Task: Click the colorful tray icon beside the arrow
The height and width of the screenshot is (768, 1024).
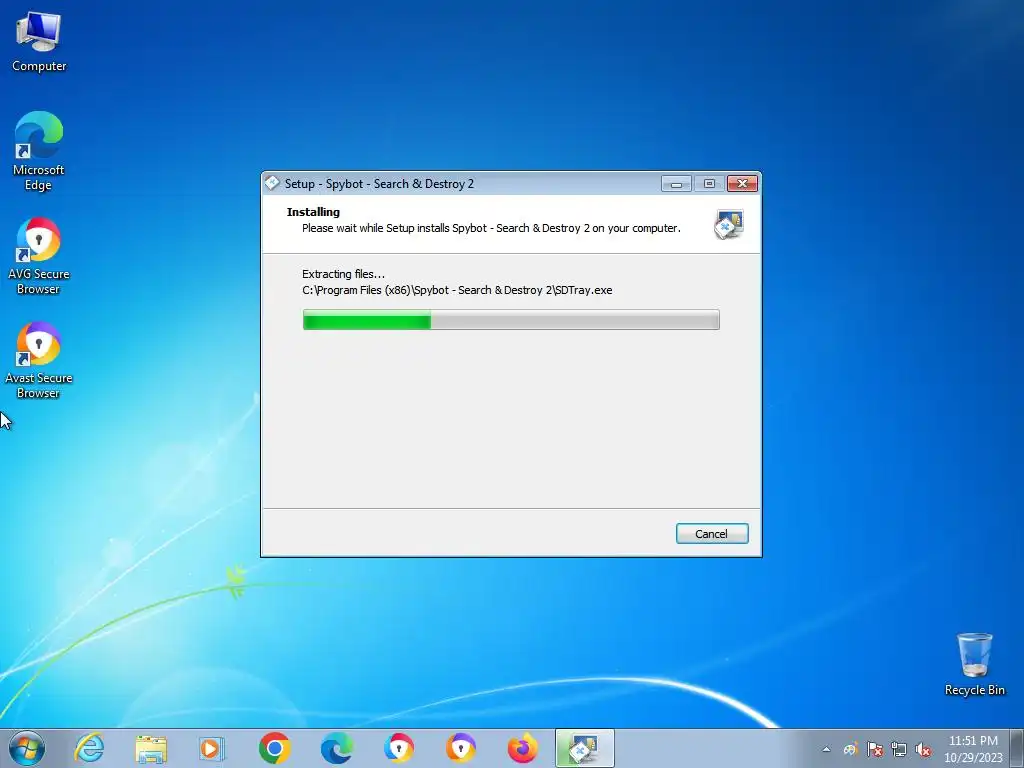Action: (x=850, y=749)
